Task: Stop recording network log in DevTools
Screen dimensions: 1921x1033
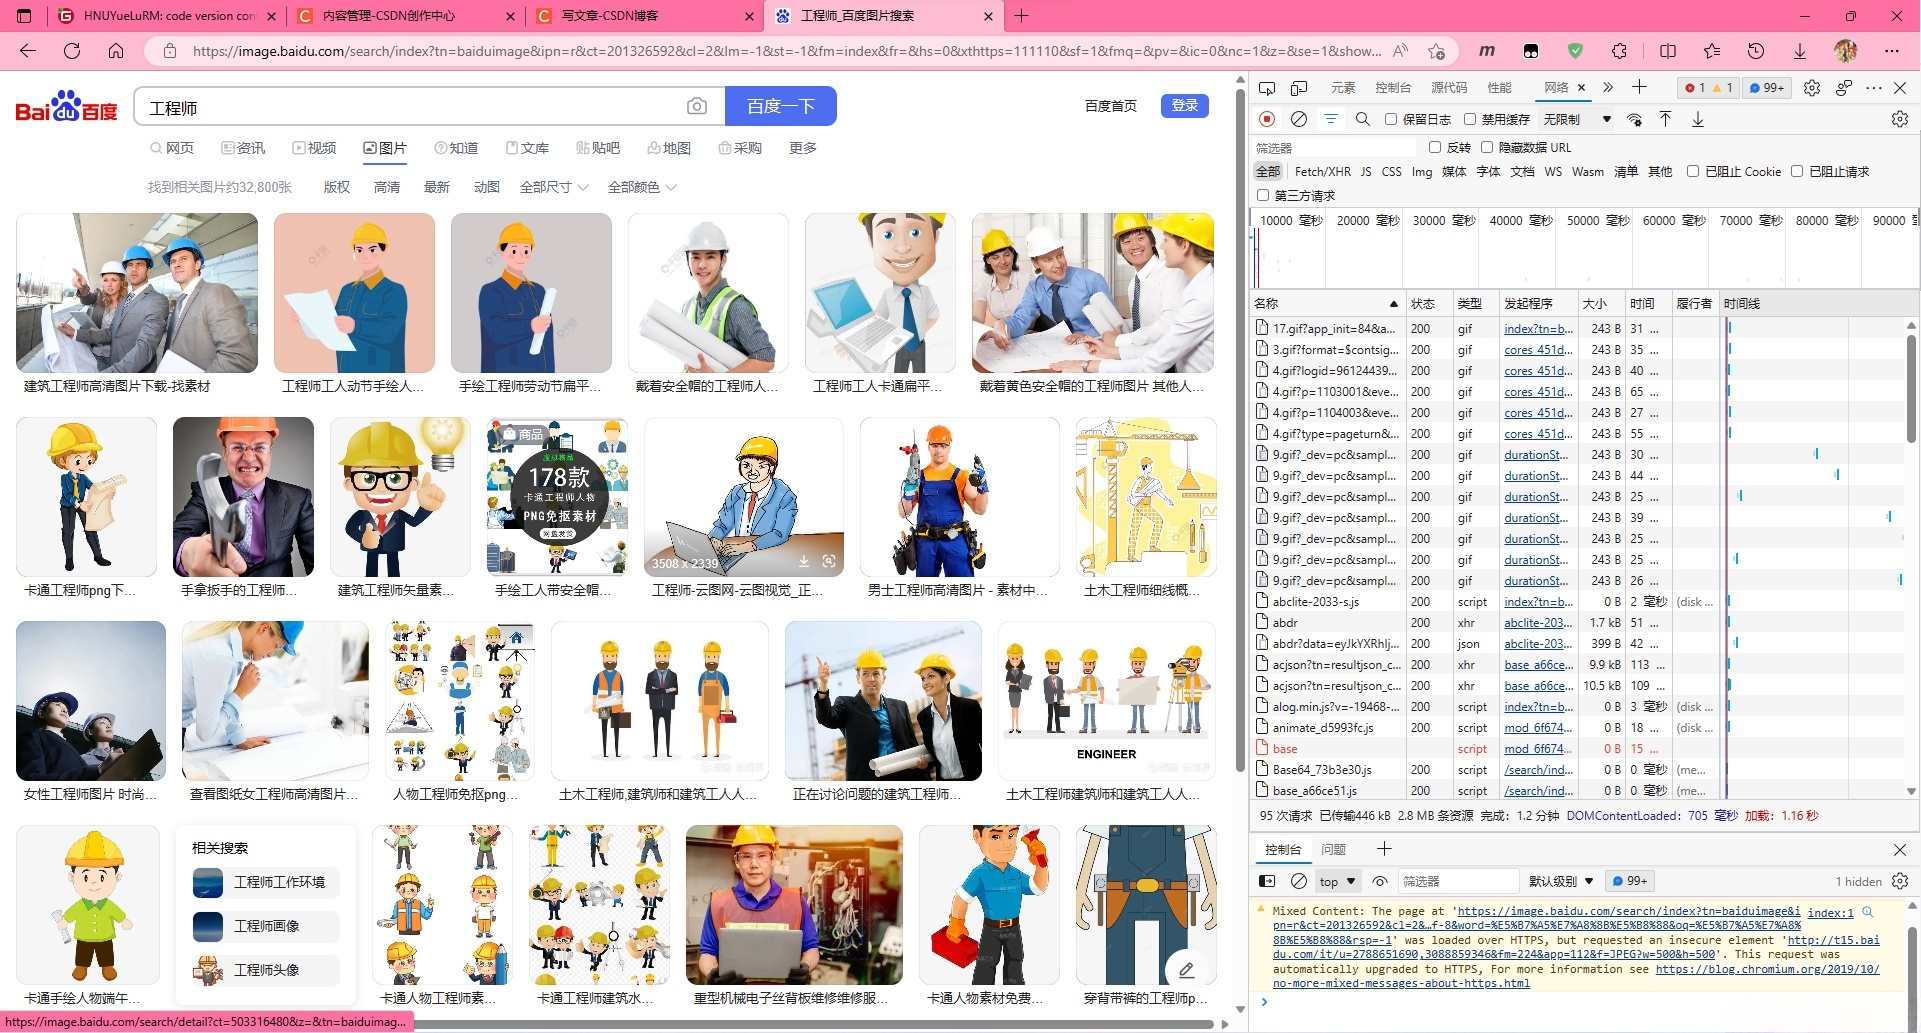Action: (1267, 119)
